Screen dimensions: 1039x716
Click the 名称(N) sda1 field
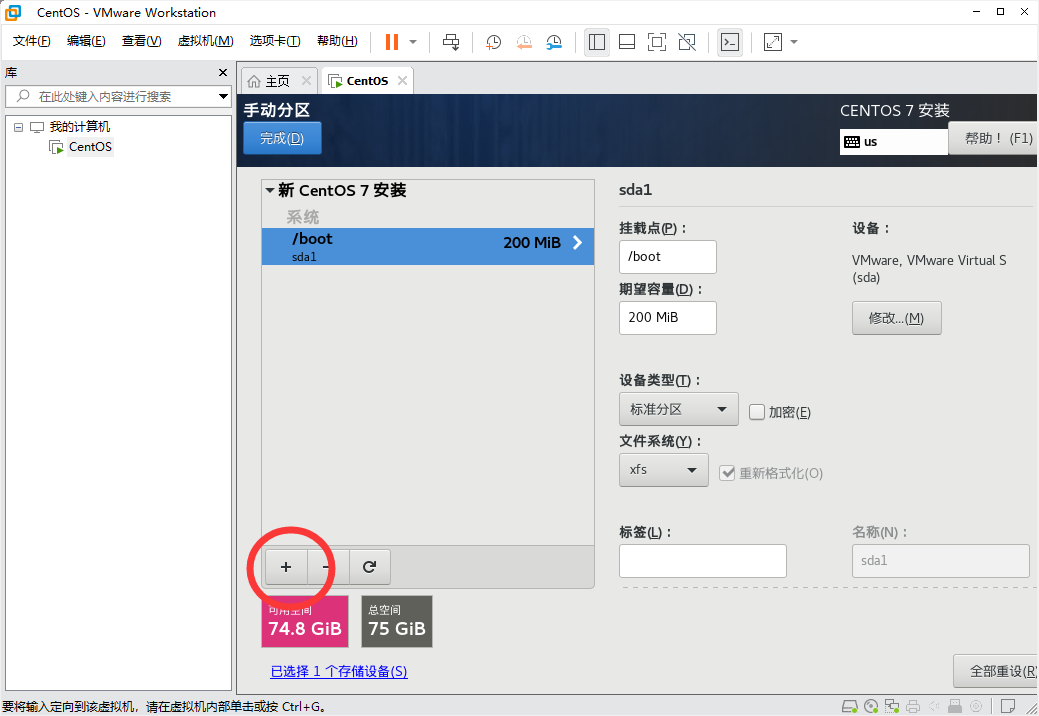940,561
